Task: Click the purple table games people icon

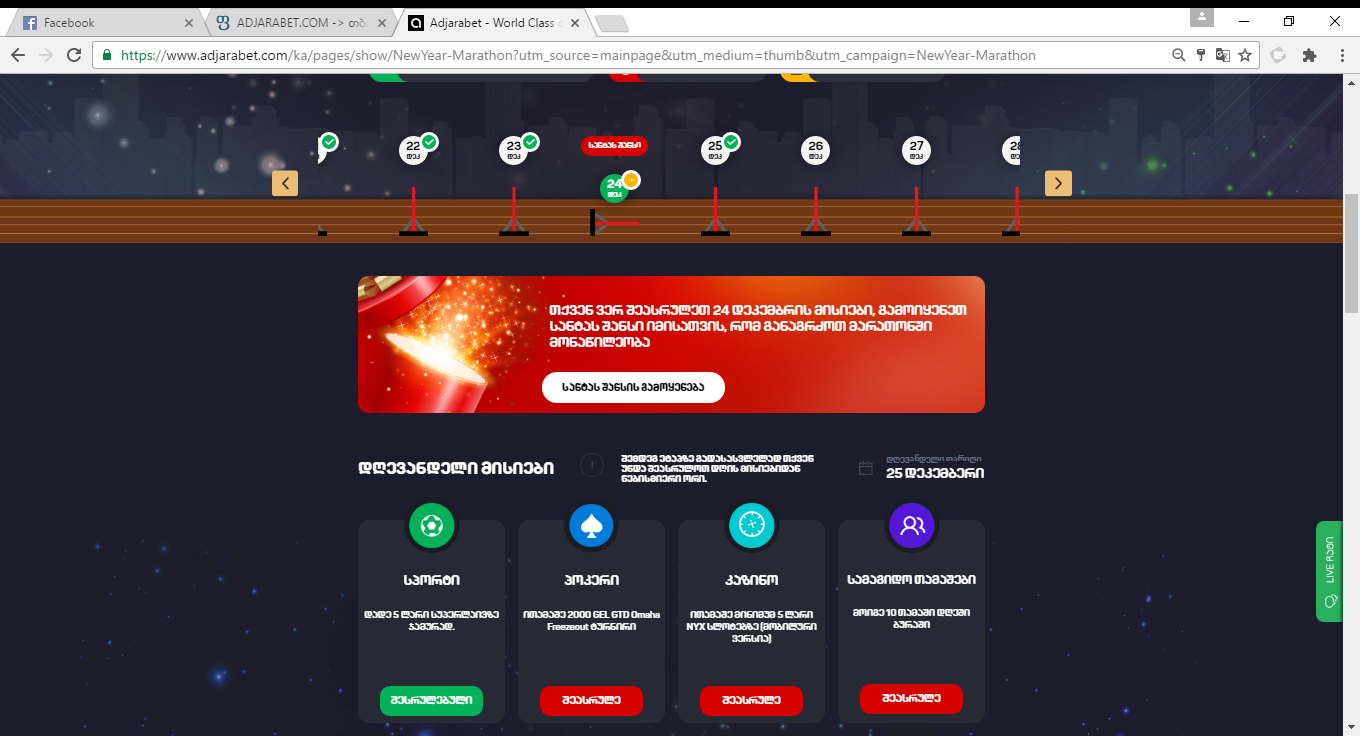Action: pos(911,525)
